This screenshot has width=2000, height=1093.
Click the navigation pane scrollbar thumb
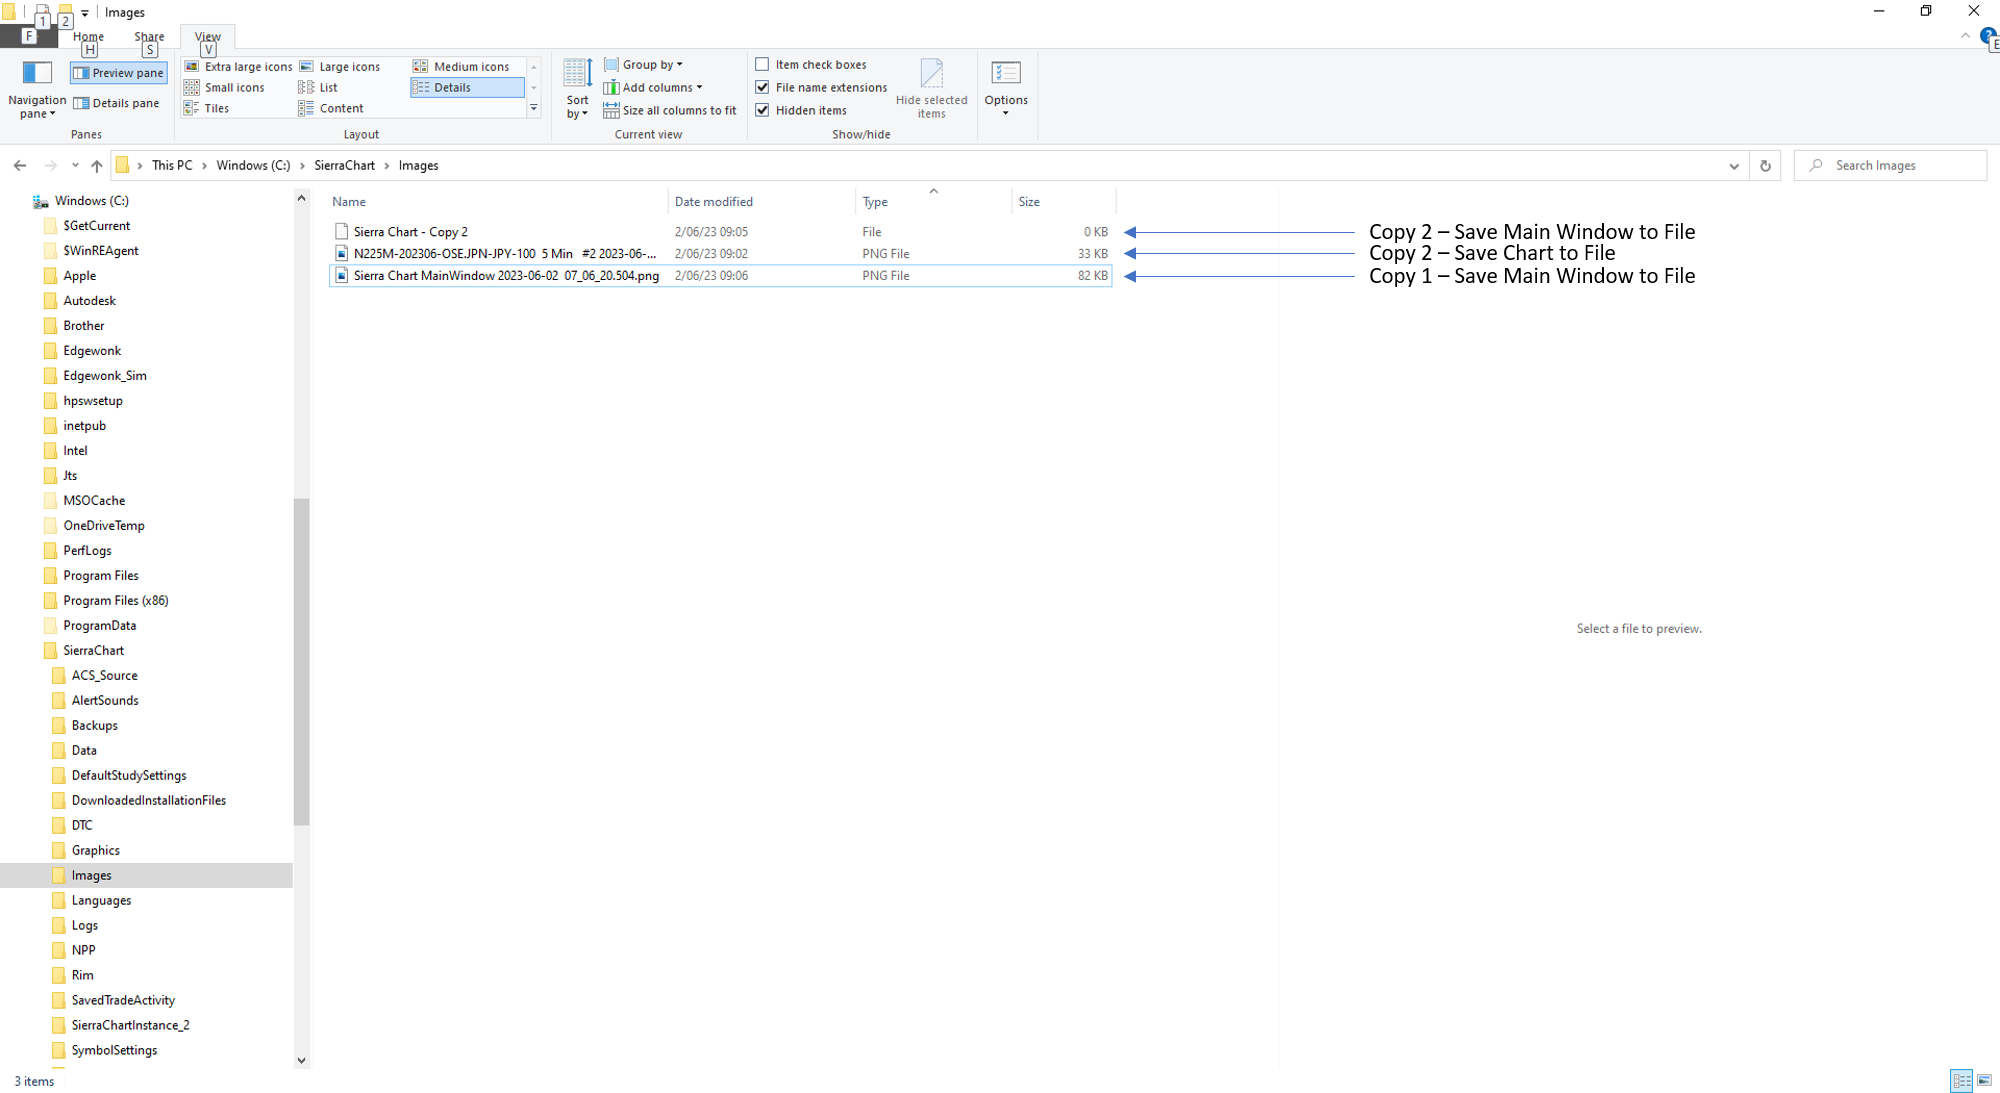coord(301,660)
